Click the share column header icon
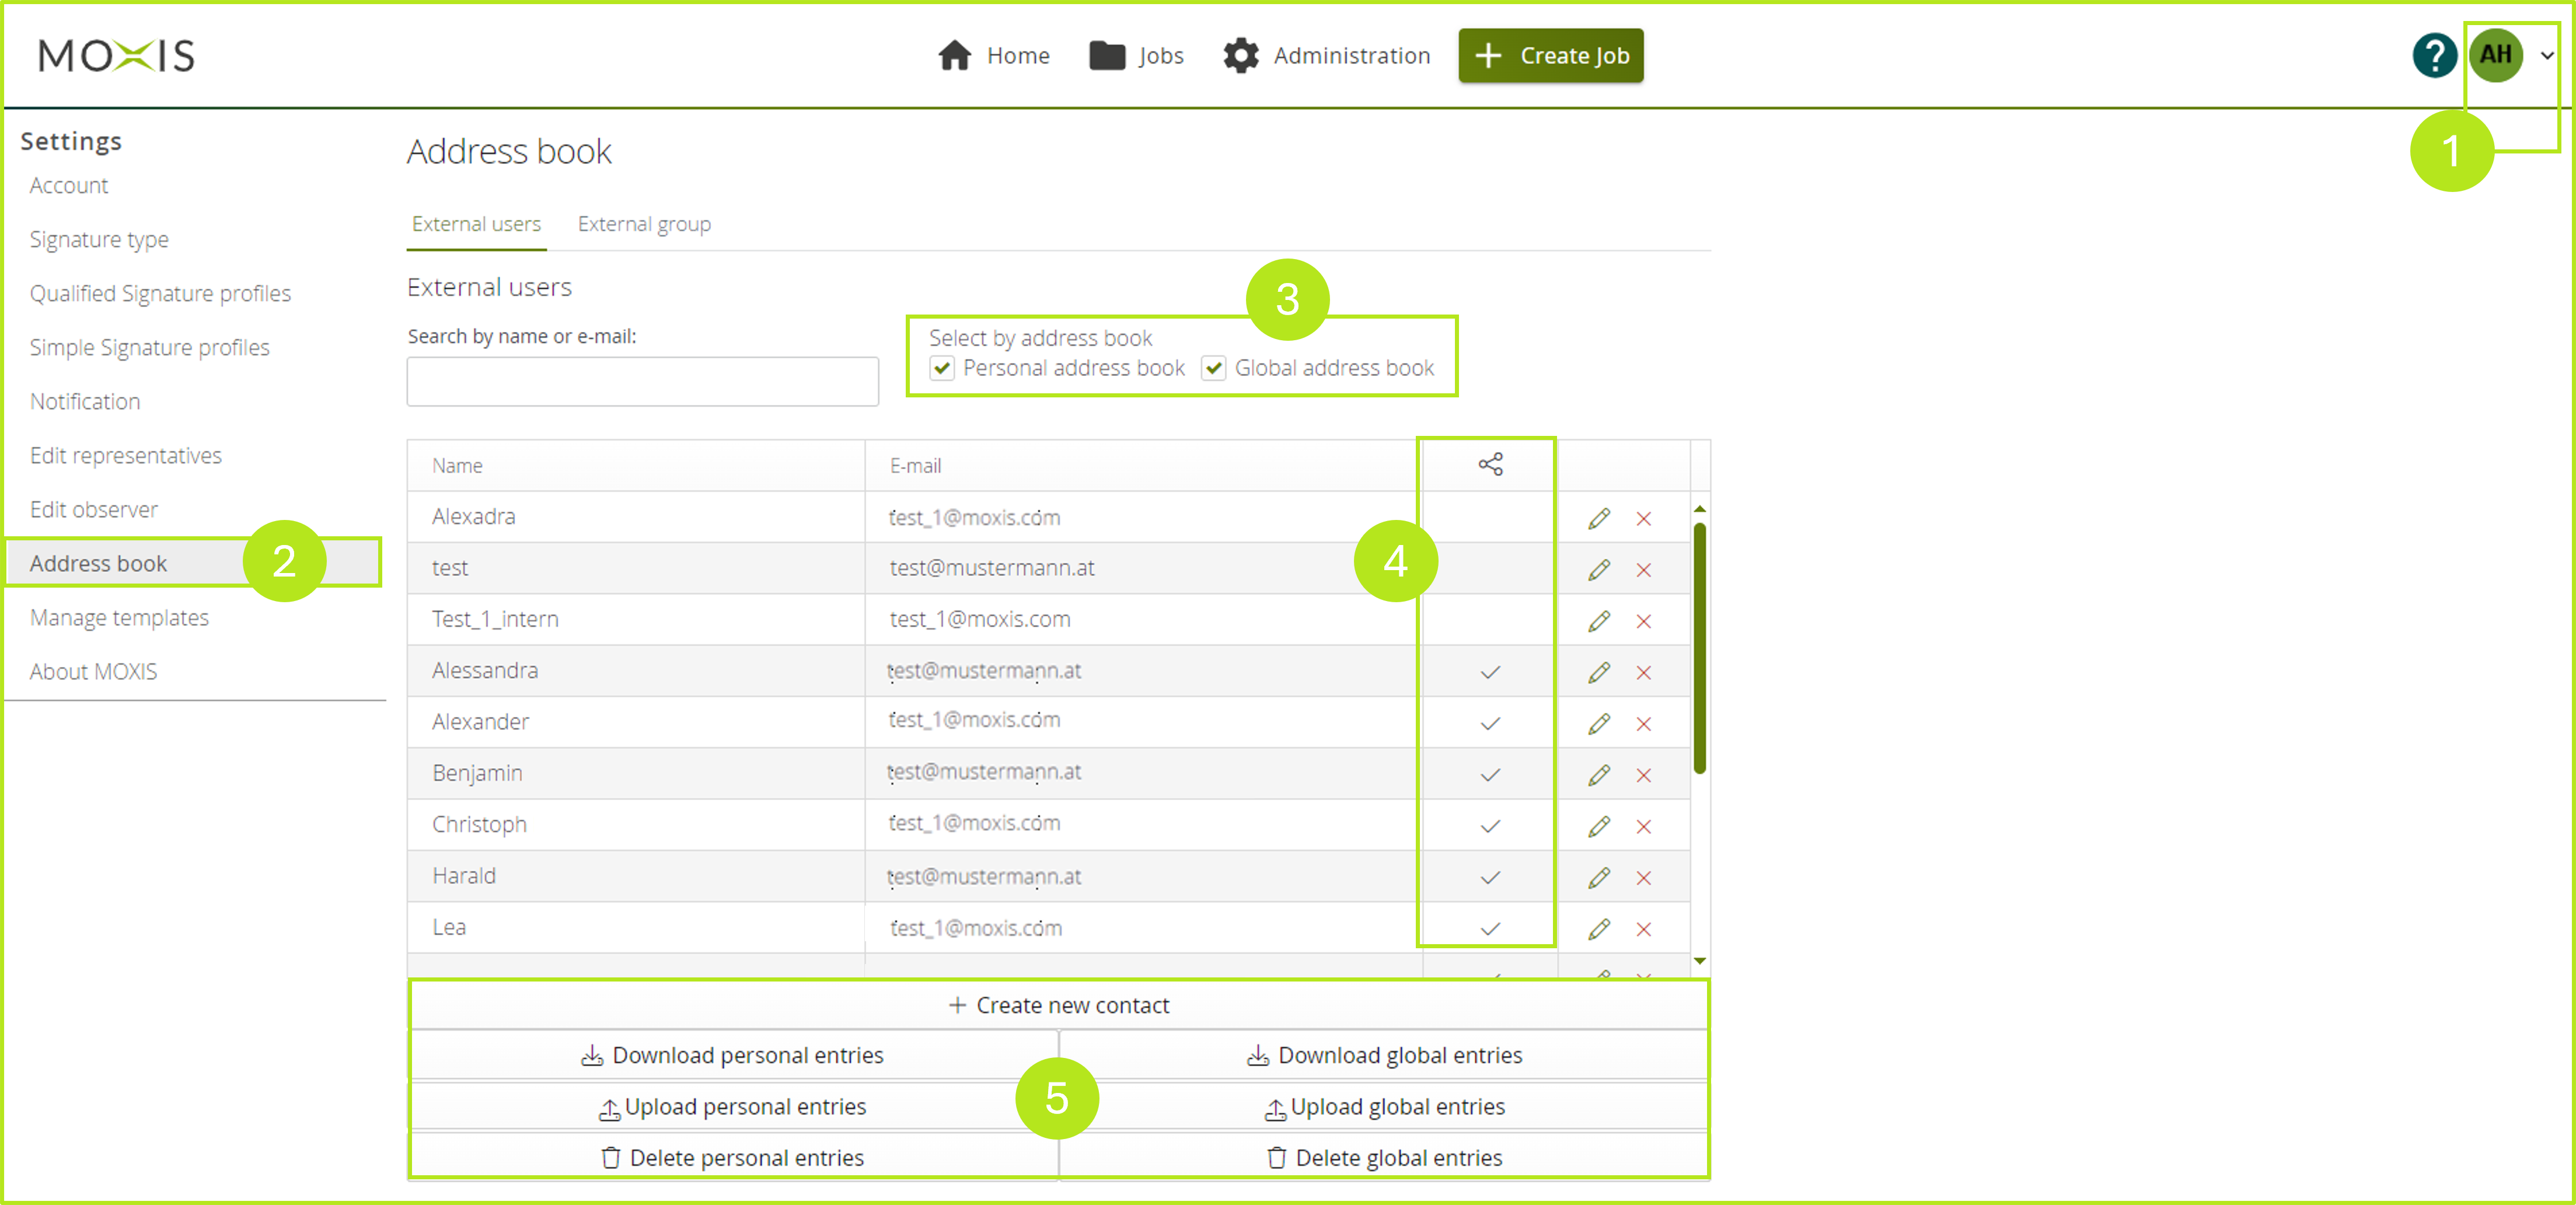 (1490, 464)
